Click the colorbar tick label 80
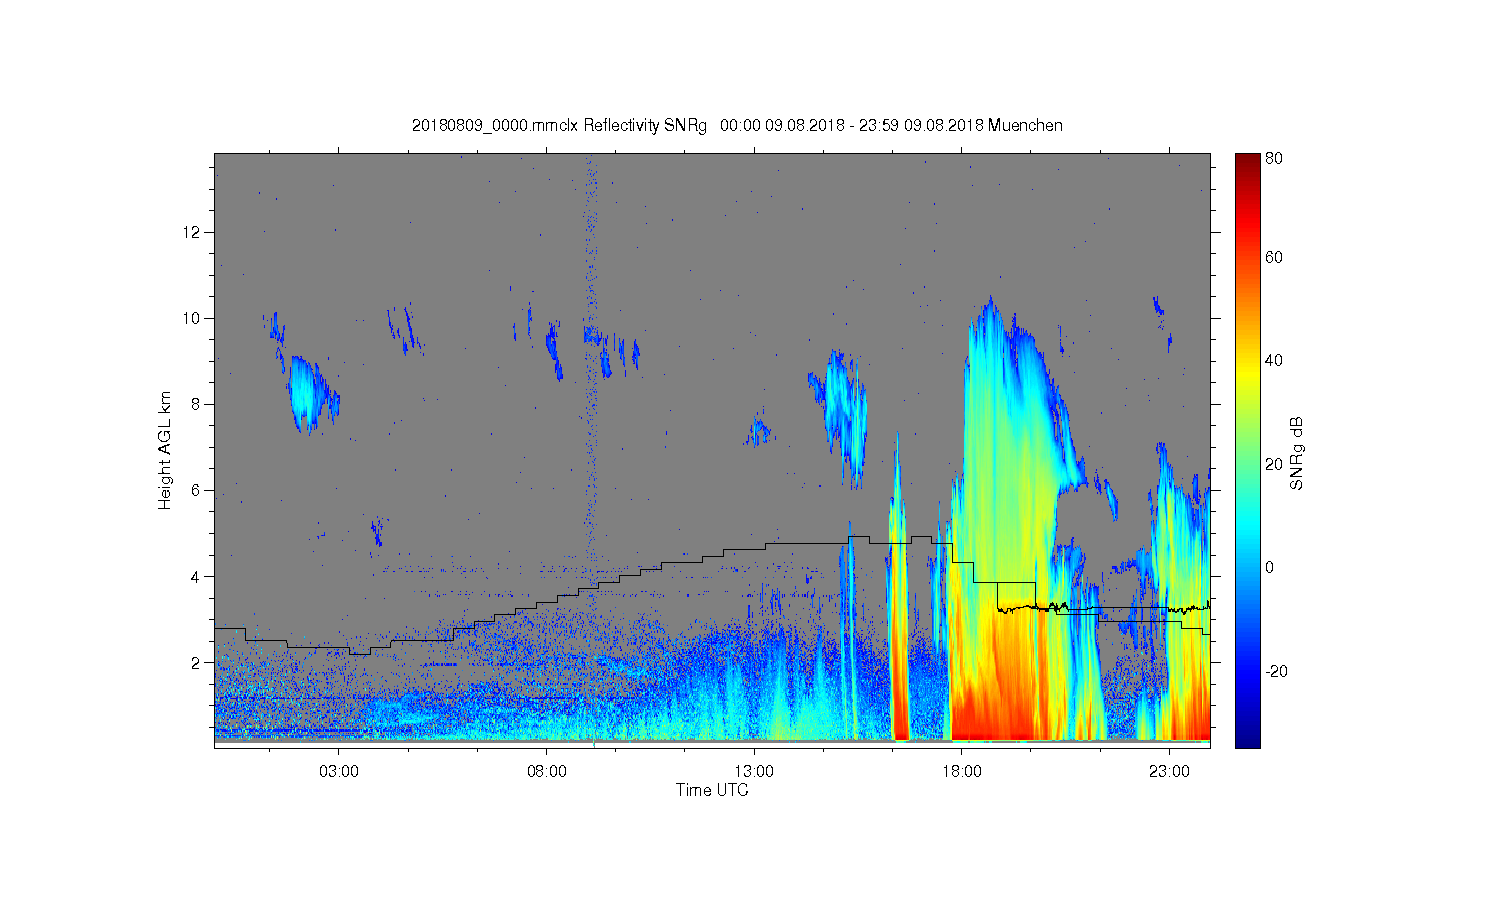Image resolution: width=1500 pixels, height=900 pixels. point(1274,158)
